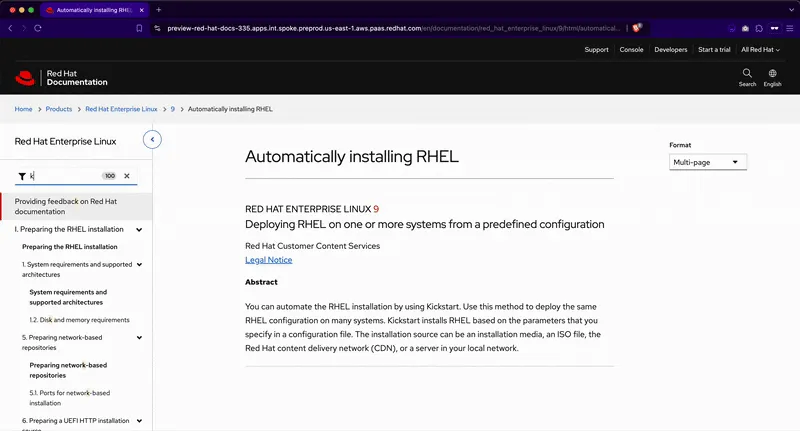This screenshot has height=431, width=800.
Task: Open a new tab with plus icon
Action: pyautogui.click(x=159, y=10)
